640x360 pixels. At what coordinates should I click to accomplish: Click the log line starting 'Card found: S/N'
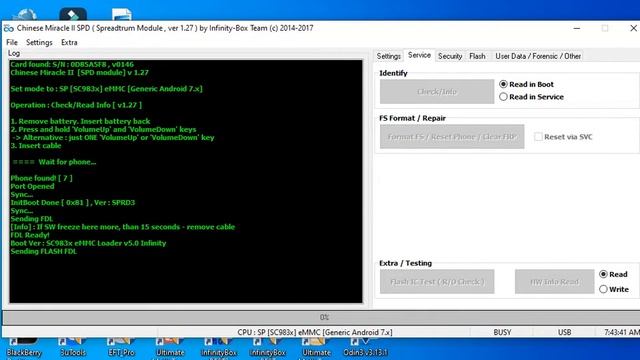(72, 64)
